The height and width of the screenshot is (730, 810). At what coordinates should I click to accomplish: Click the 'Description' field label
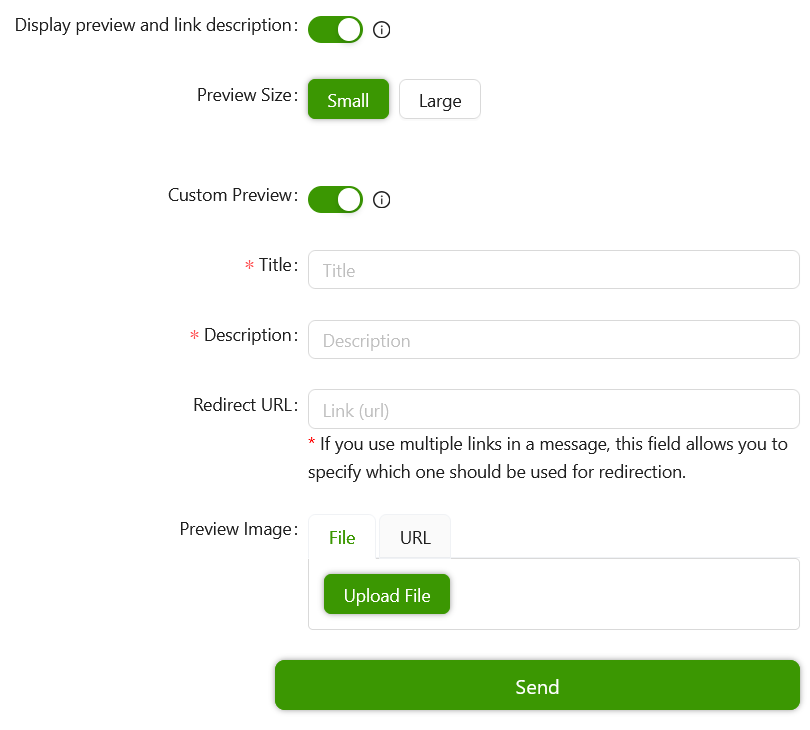247,335
